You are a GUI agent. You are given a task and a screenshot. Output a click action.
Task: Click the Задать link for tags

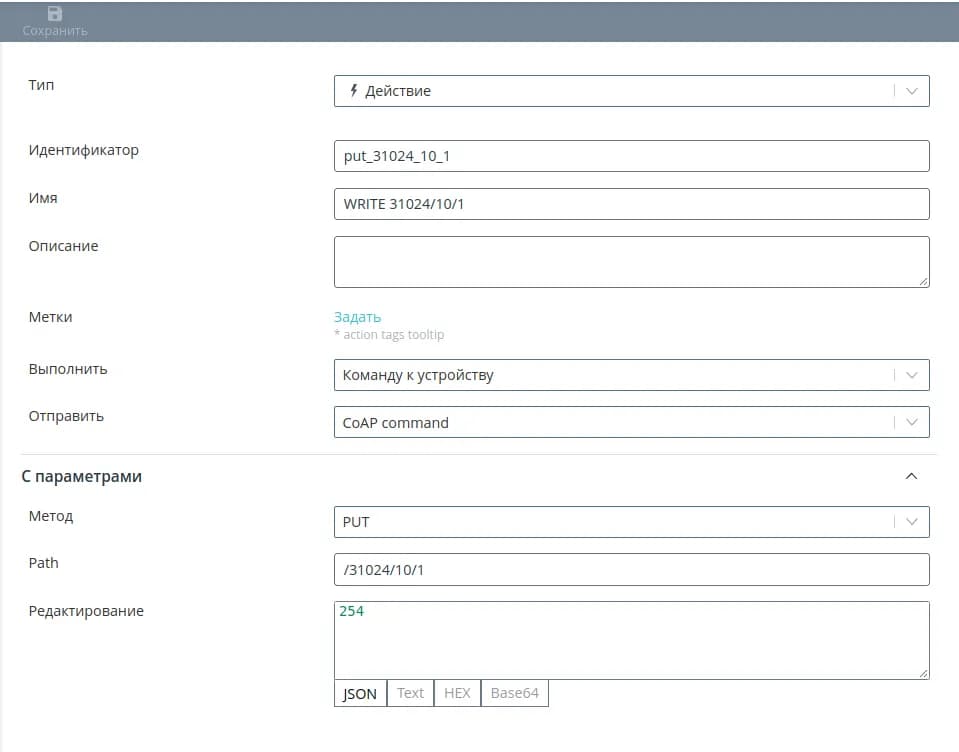[357, 317]
